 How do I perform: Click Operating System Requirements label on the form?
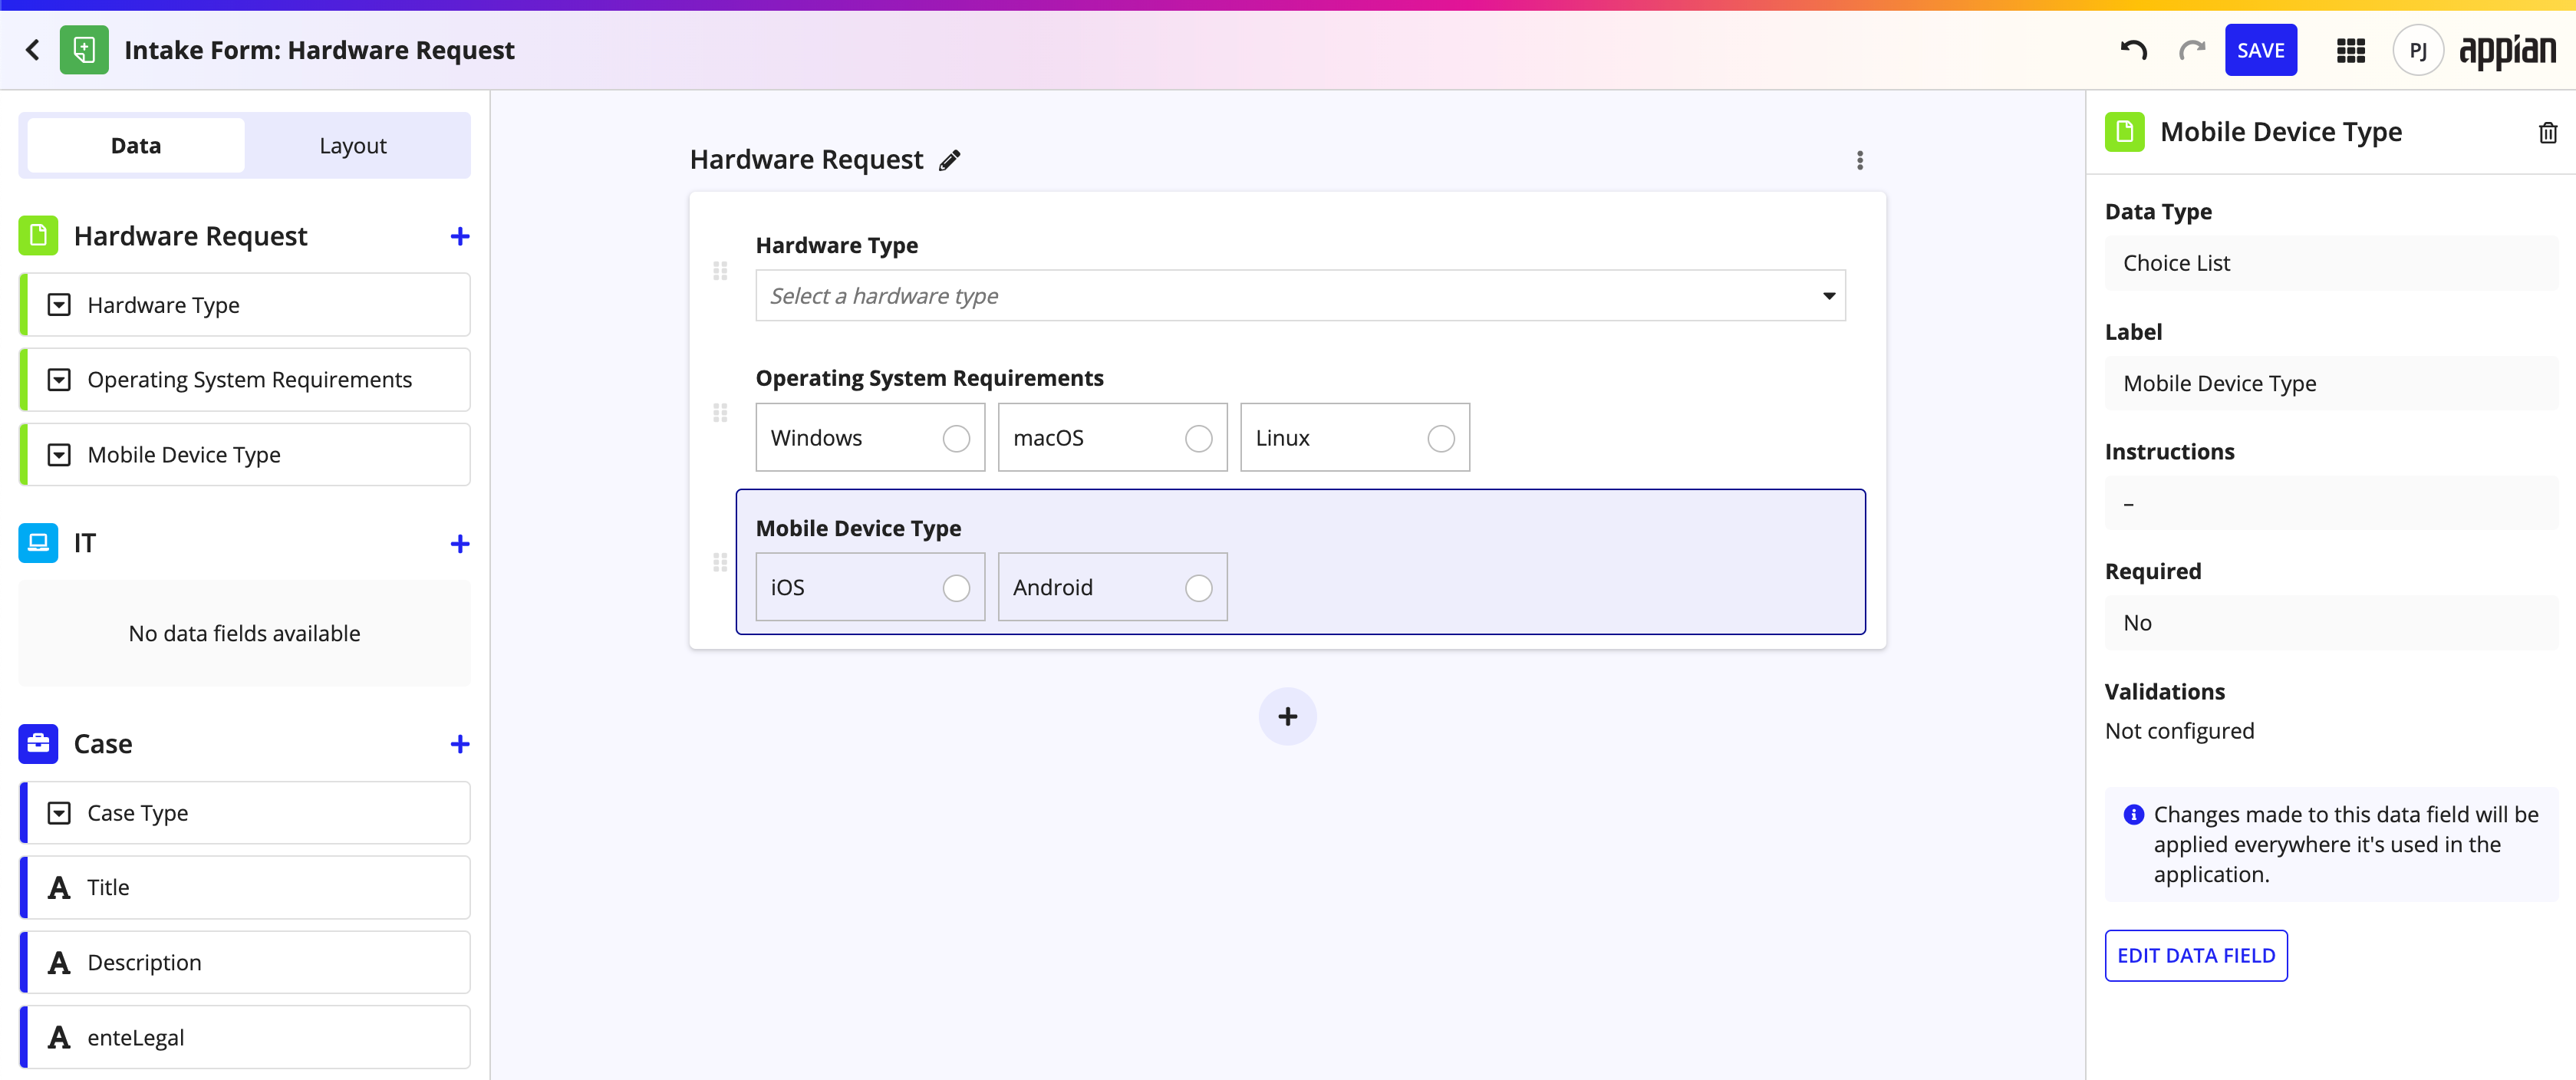click(x=929, y=378)
